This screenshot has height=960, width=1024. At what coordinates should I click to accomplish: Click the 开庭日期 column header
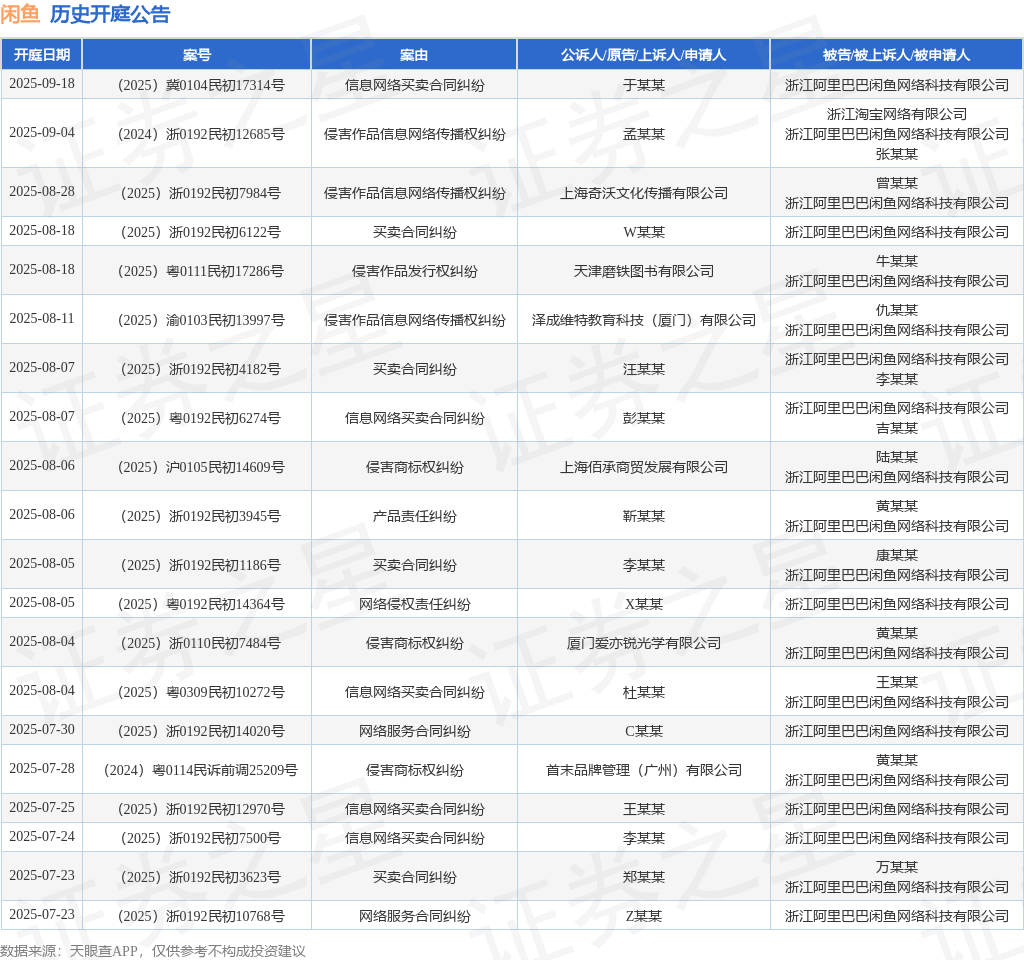click(42, 55)
